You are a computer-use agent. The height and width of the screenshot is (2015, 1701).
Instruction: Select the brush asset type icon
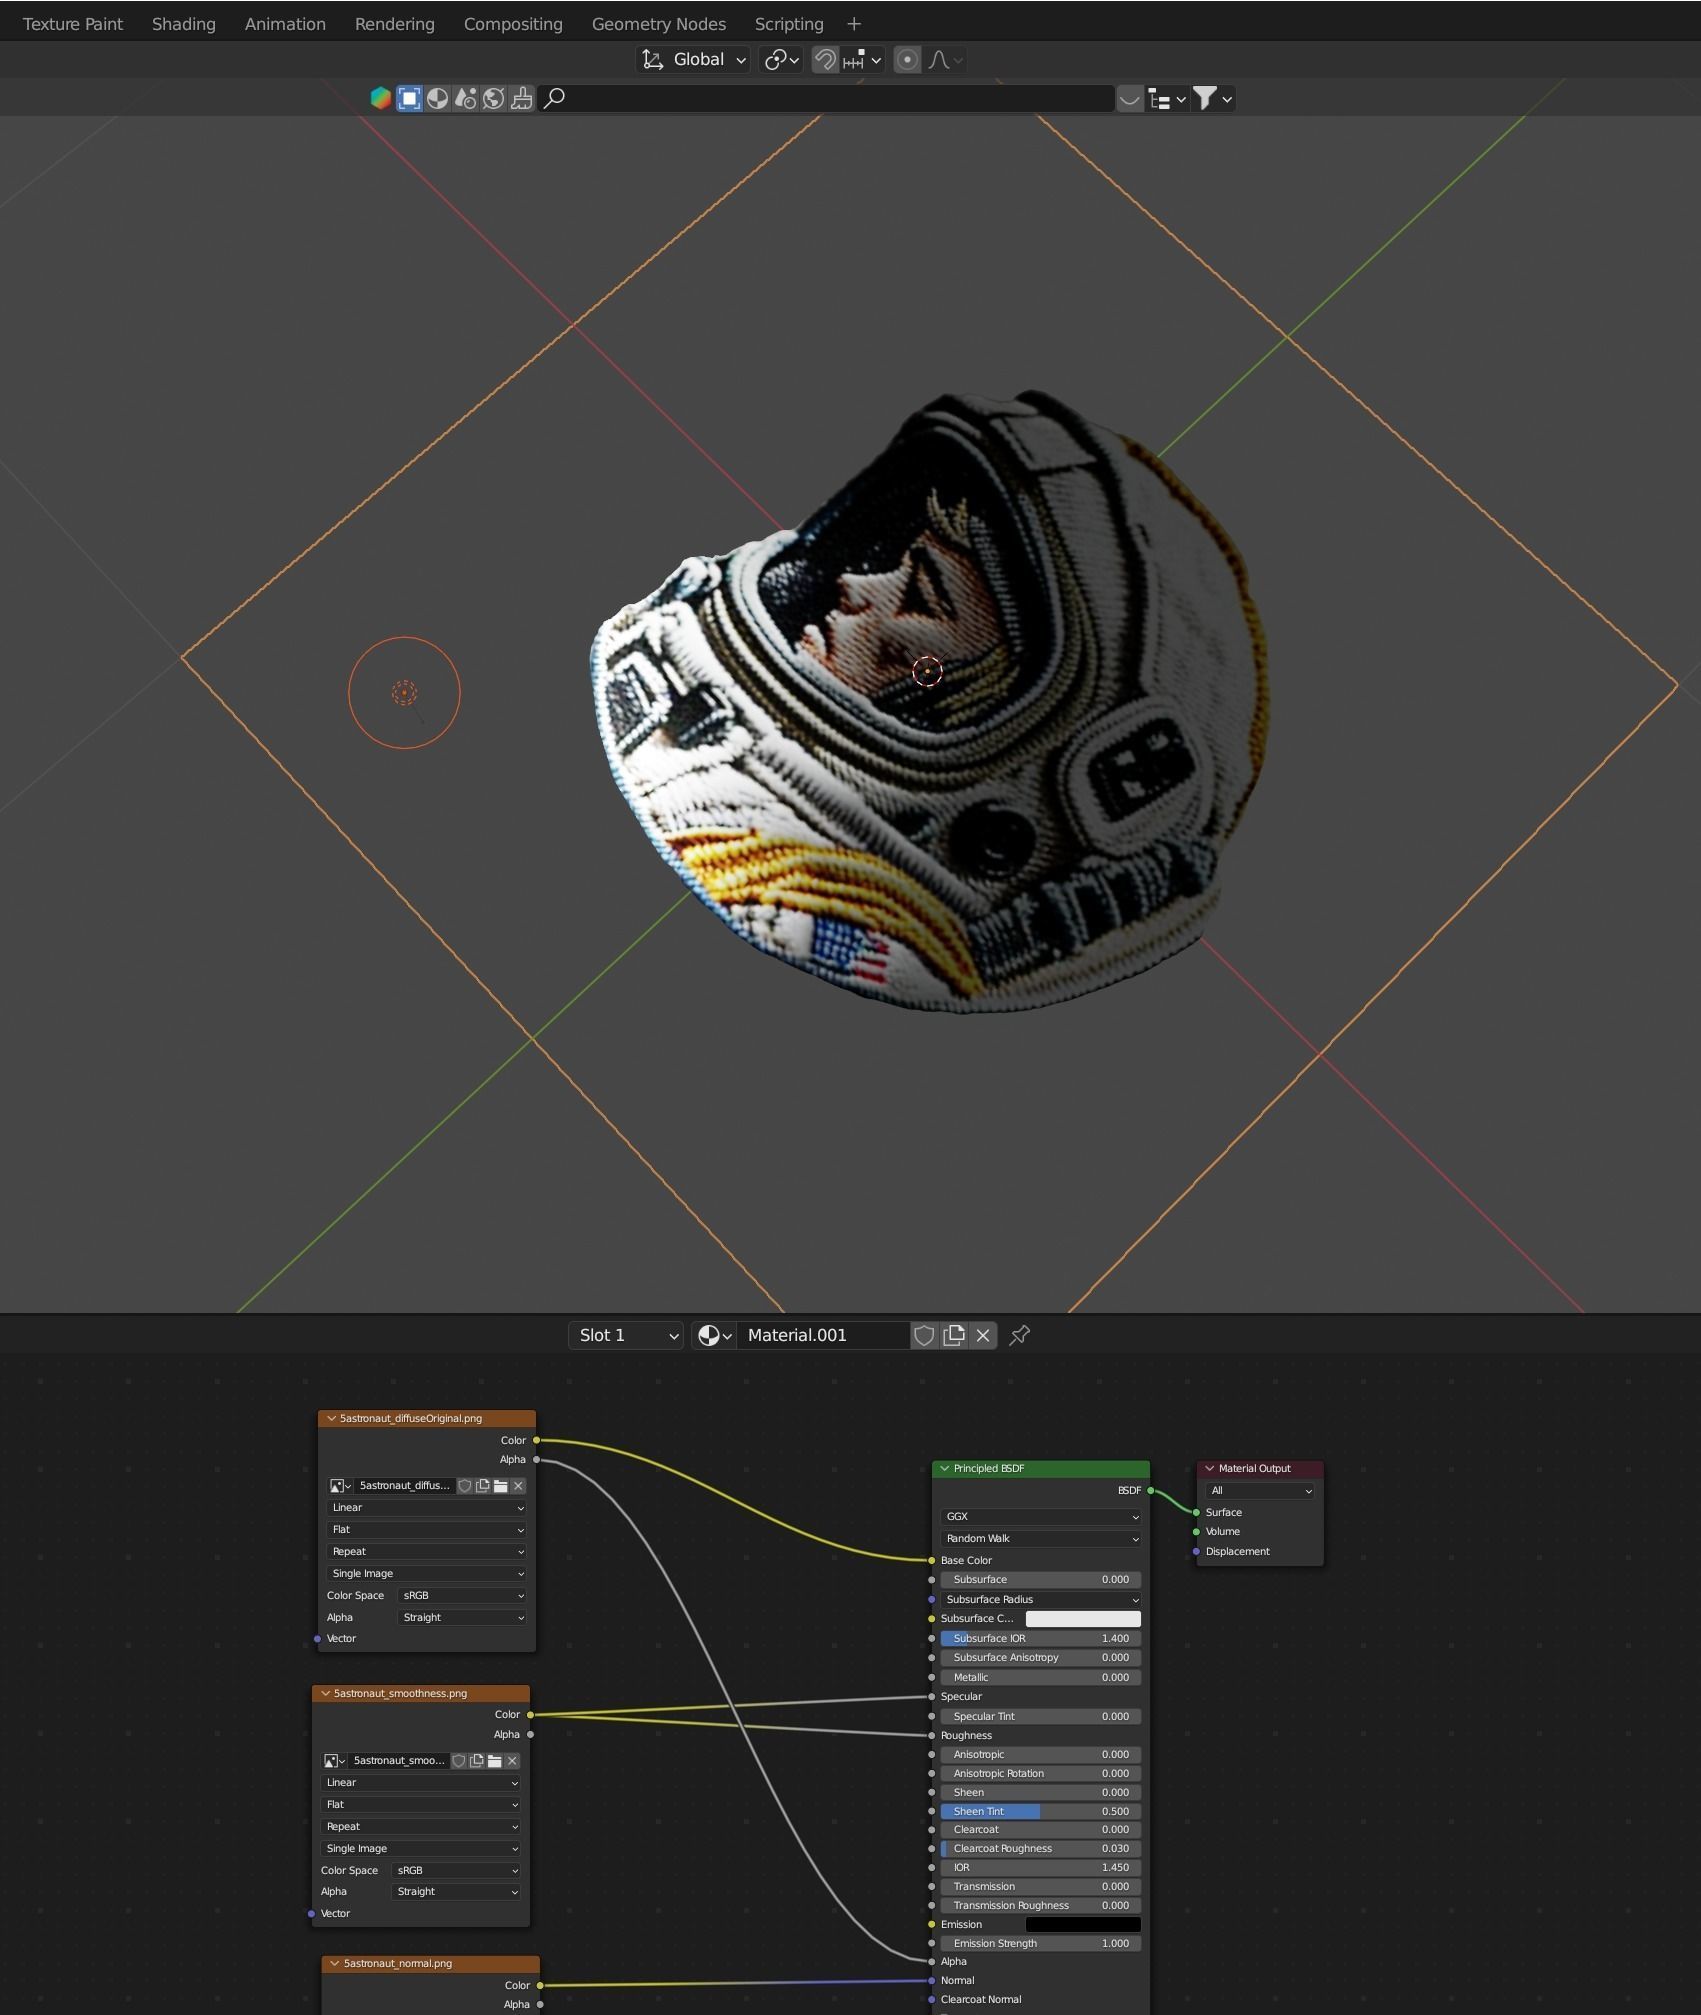coord(521,98)
